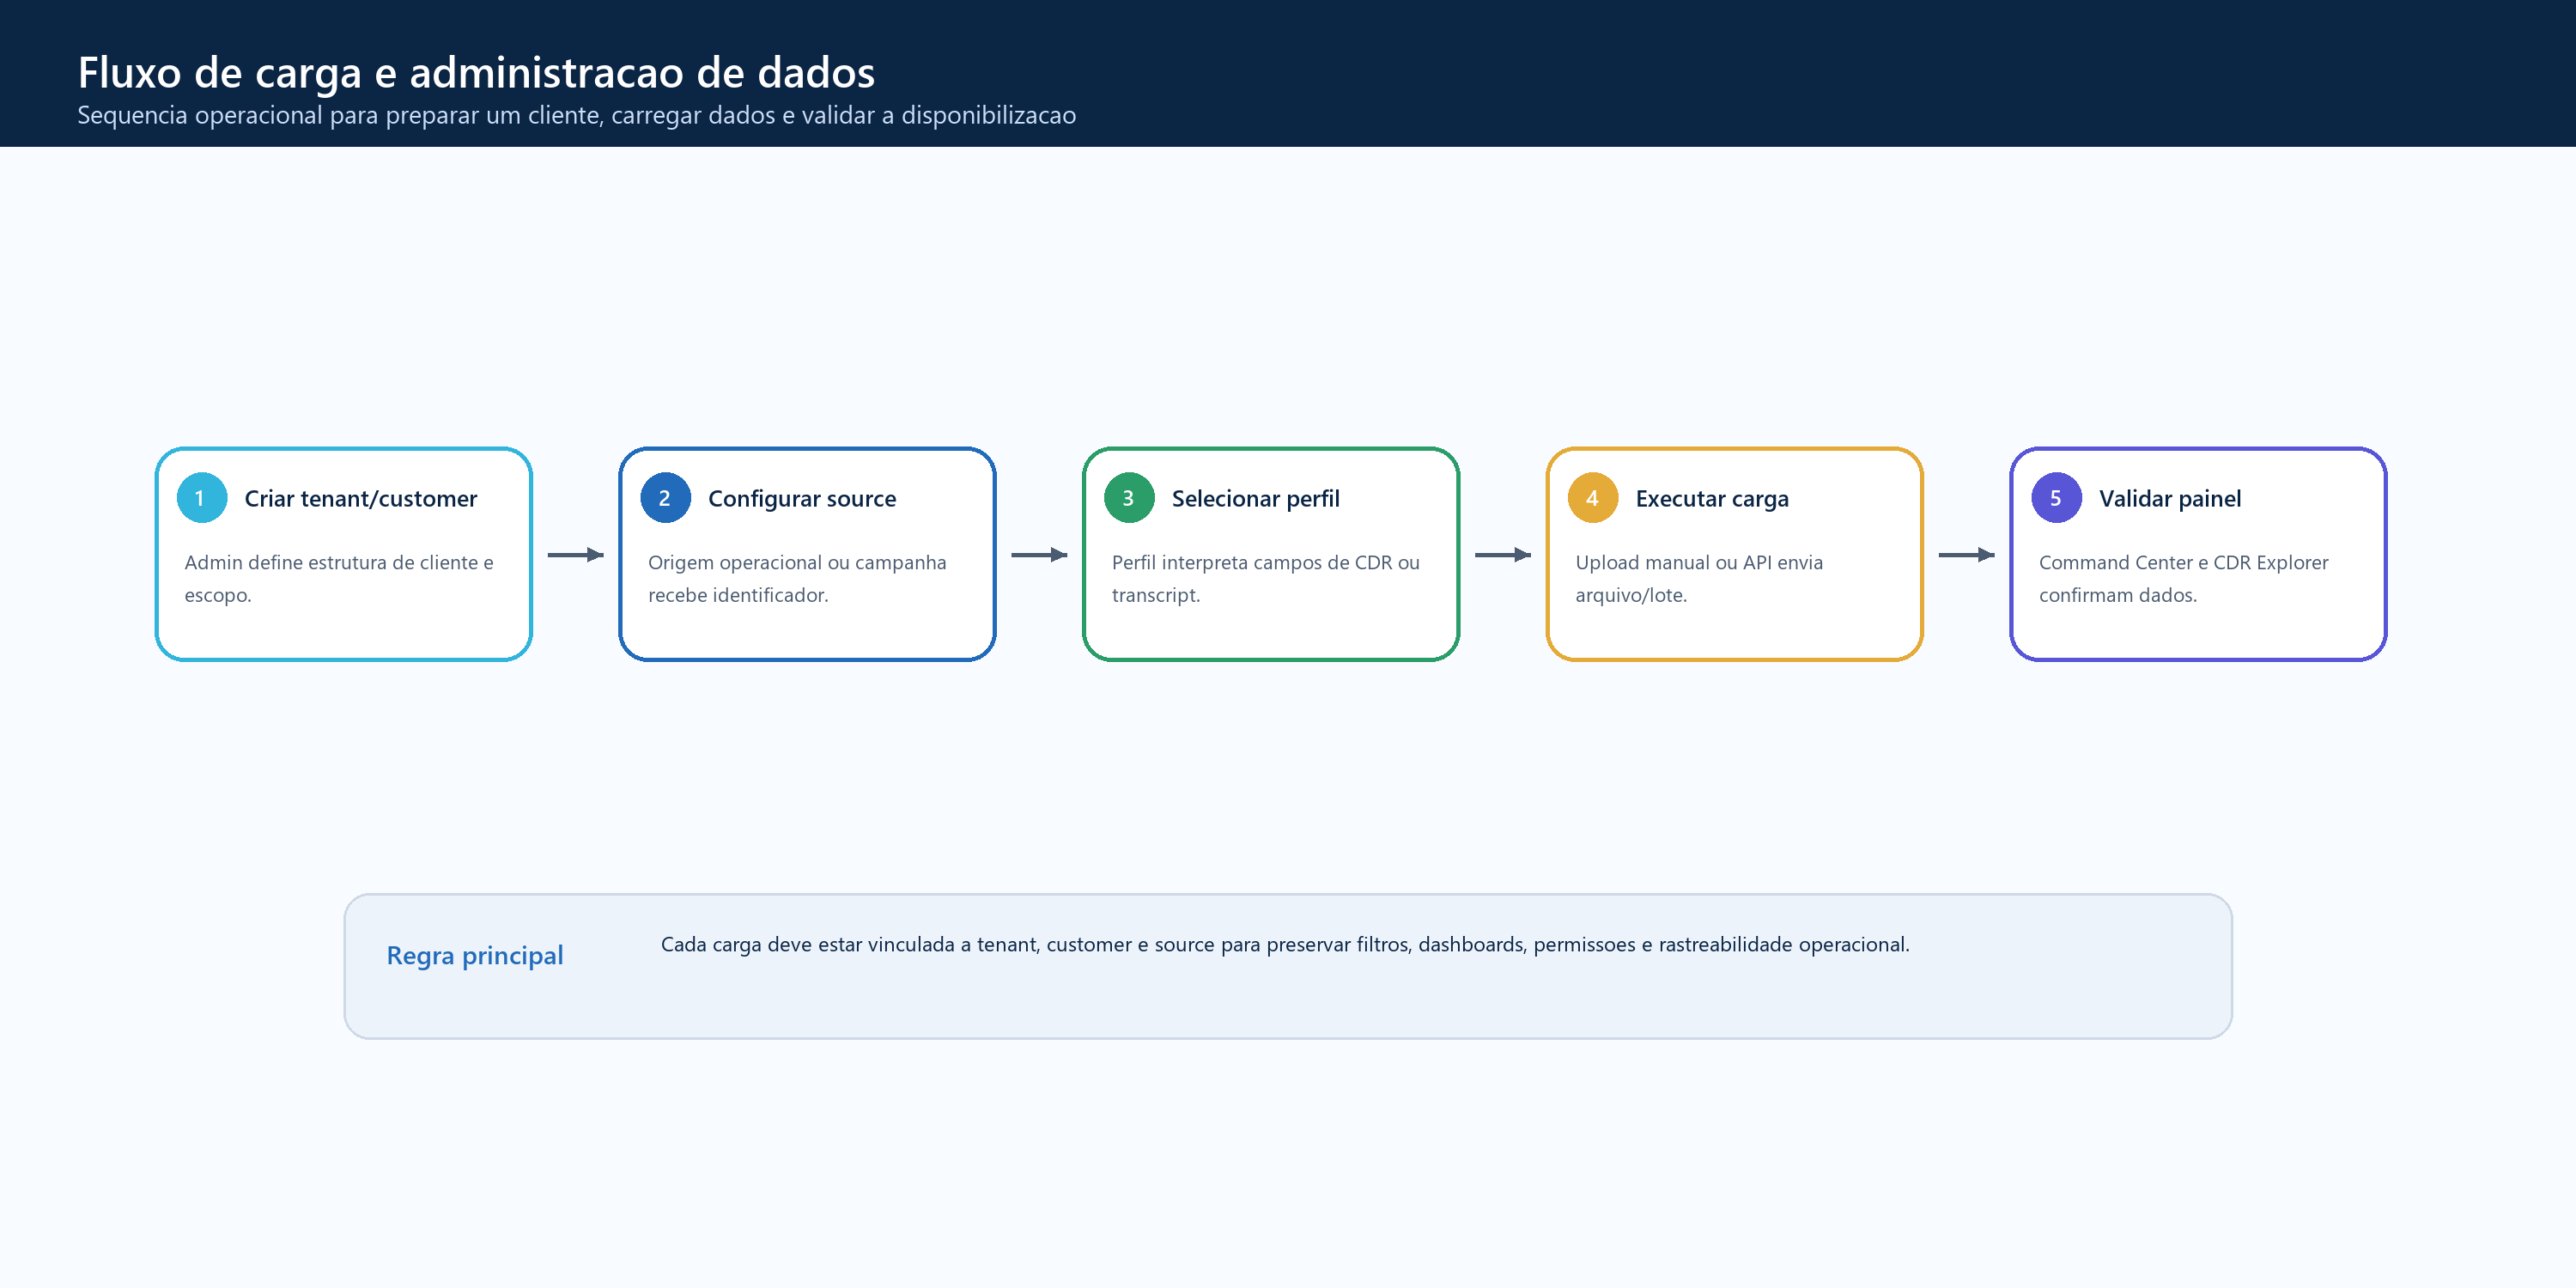
Task: Click the orange step 4 circle badge
Action: pos(1592,498)
